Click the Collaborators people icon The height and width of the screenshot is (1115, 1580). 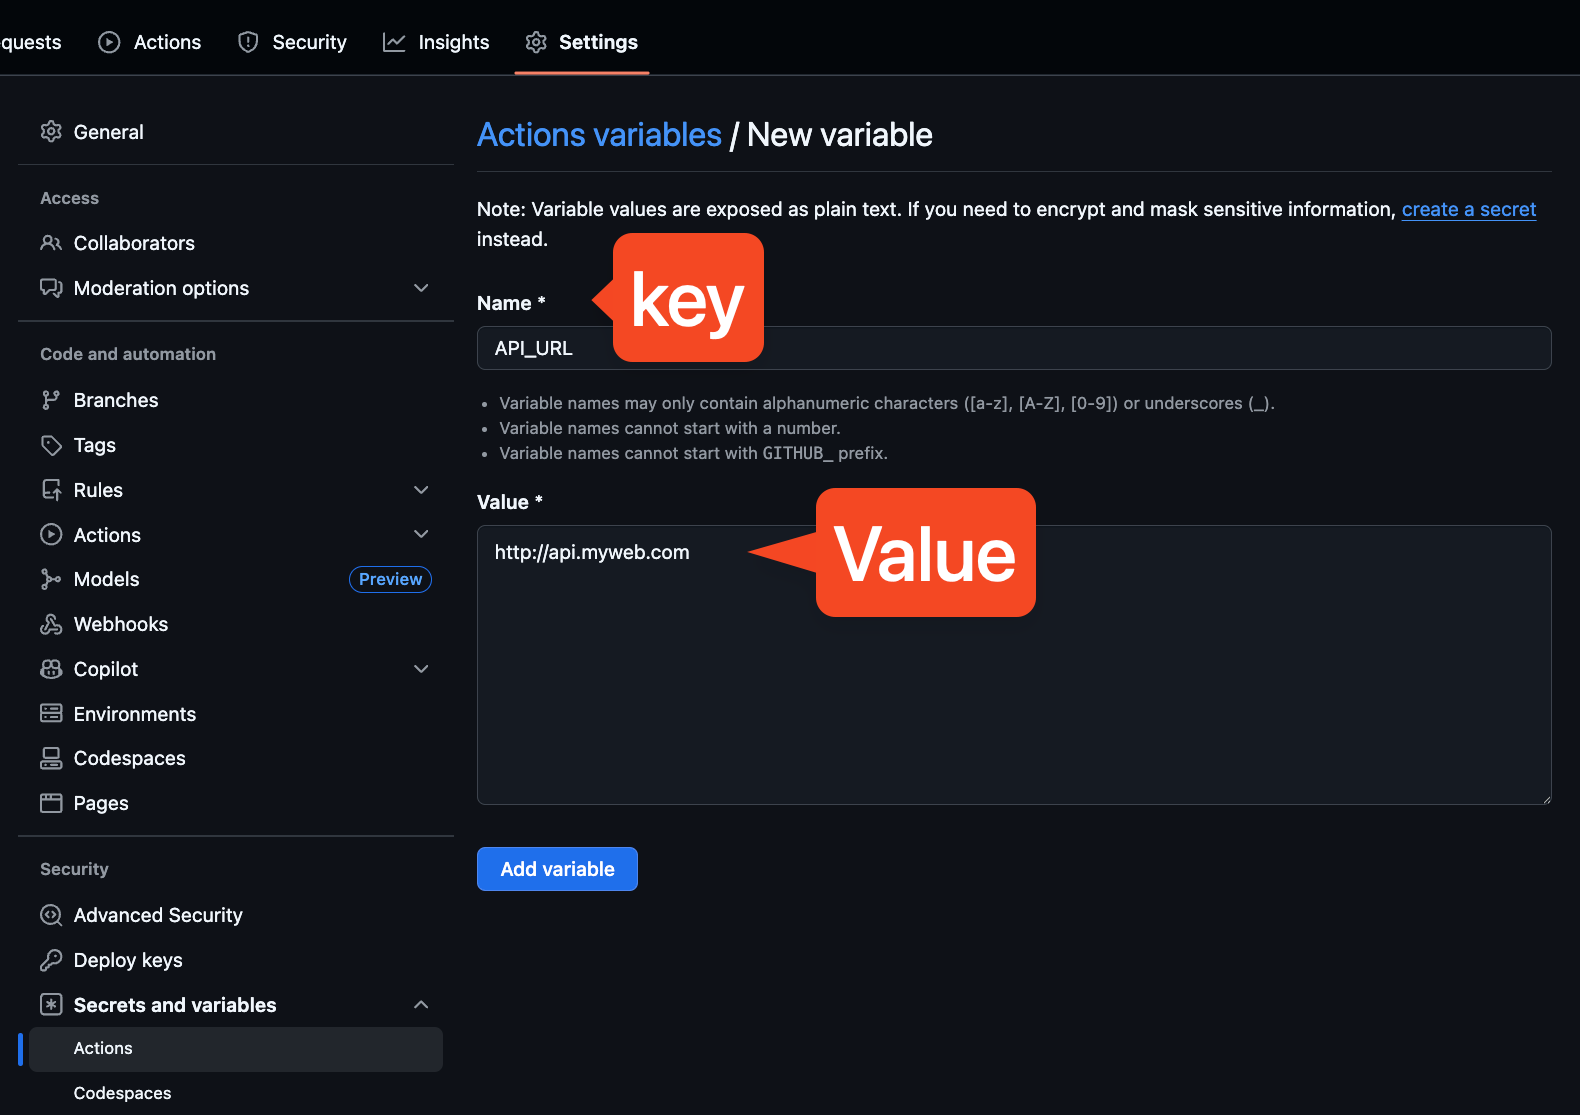coord(51,243)
